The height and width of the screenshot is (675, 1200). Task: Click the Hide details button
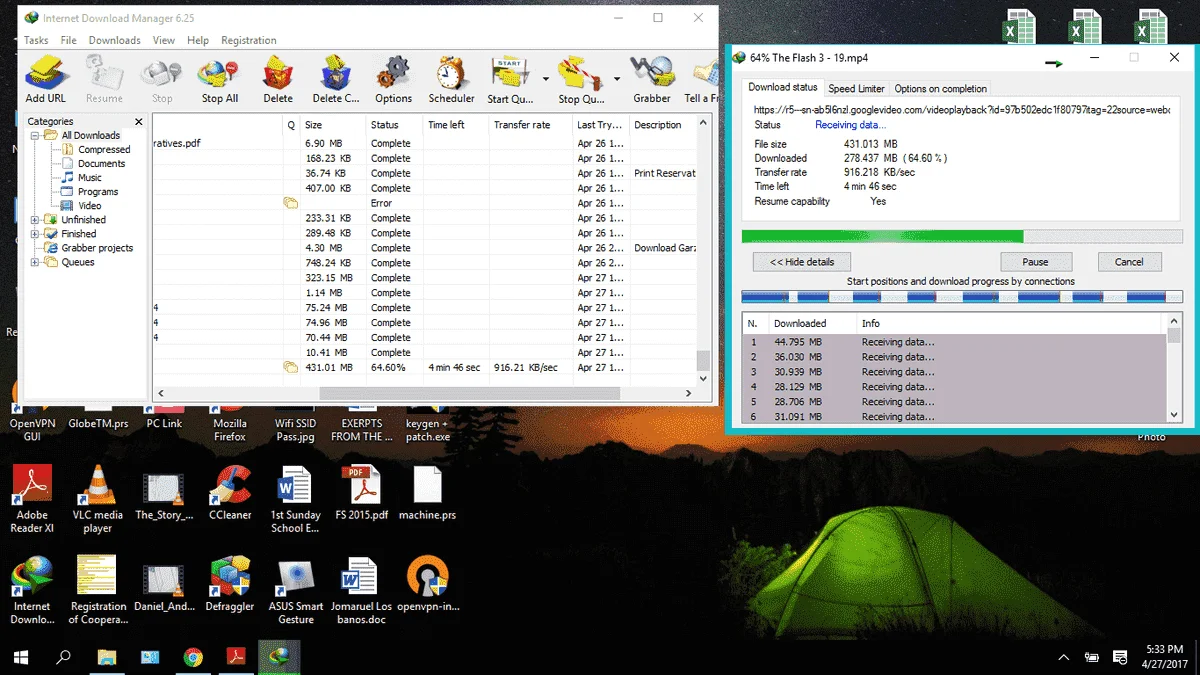click(x=801, y=262)
